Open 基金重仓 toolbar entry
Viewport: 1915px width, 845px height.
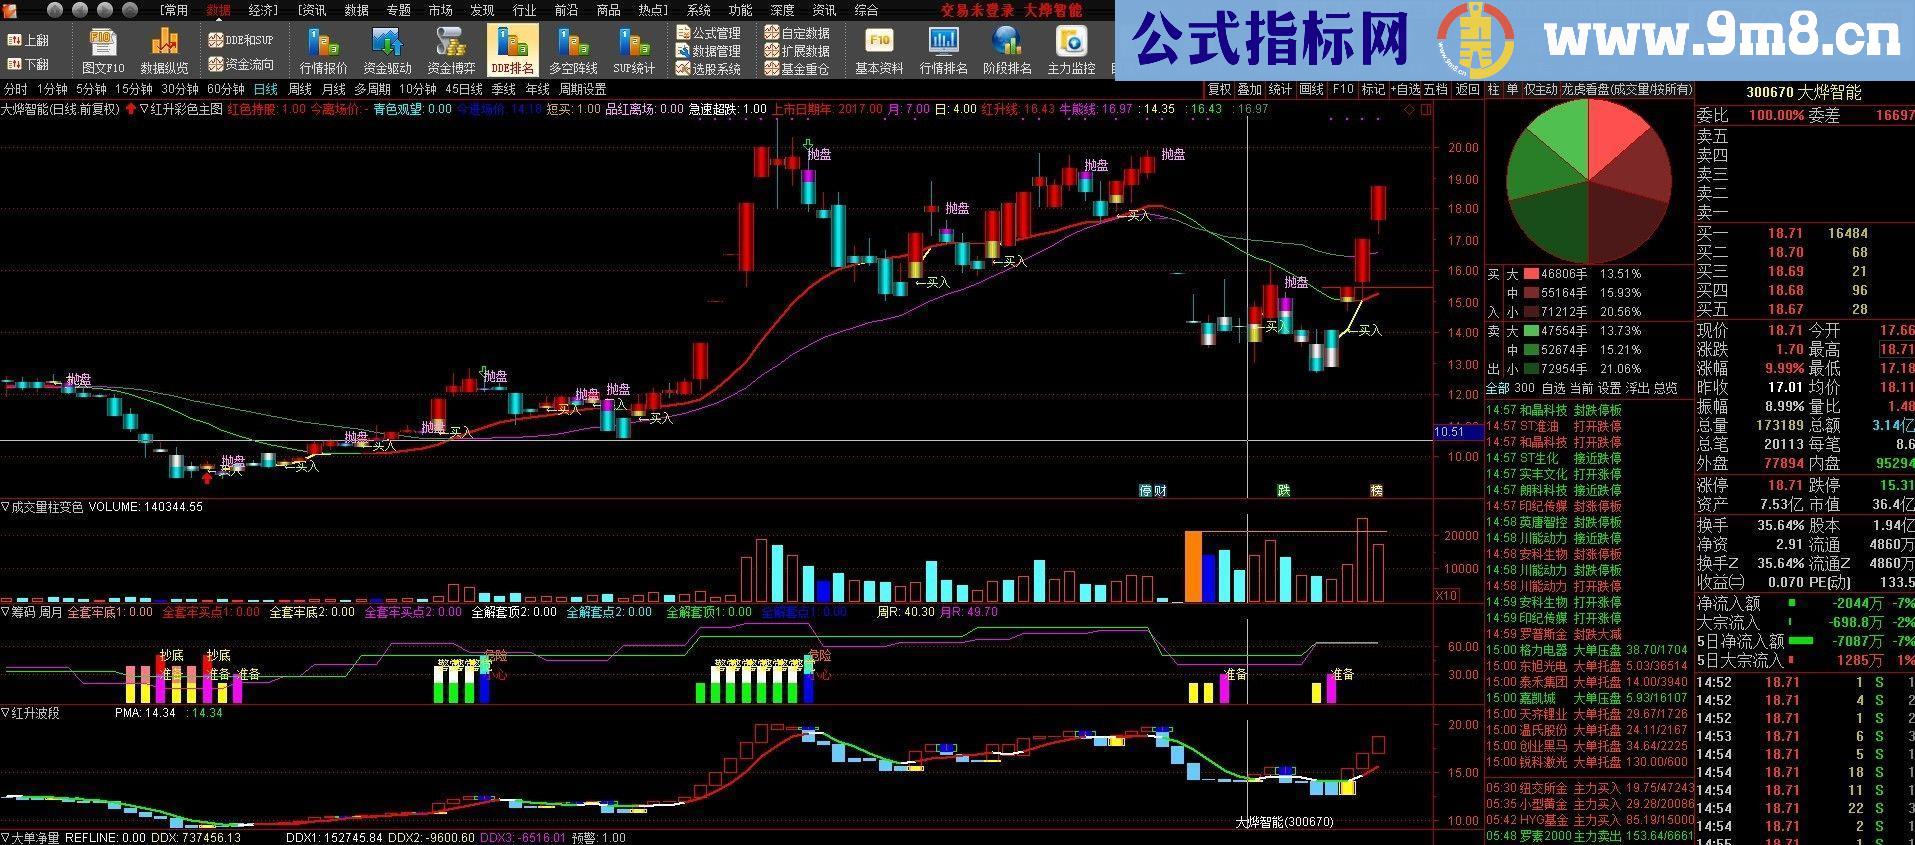tap(798, 69)
